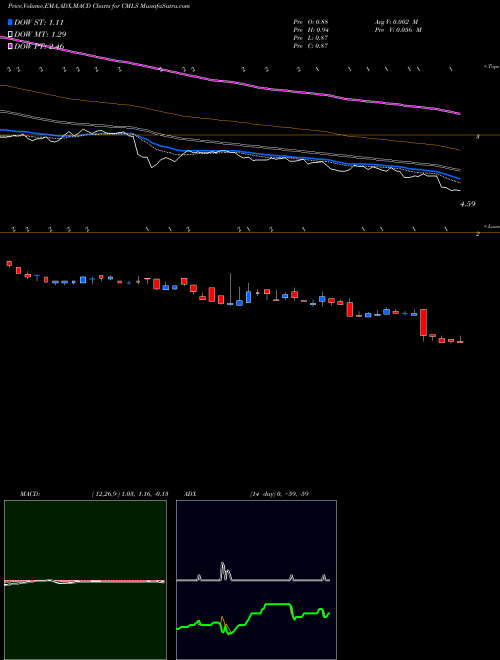Click the 'Pre H: 0.94' value

311,30
